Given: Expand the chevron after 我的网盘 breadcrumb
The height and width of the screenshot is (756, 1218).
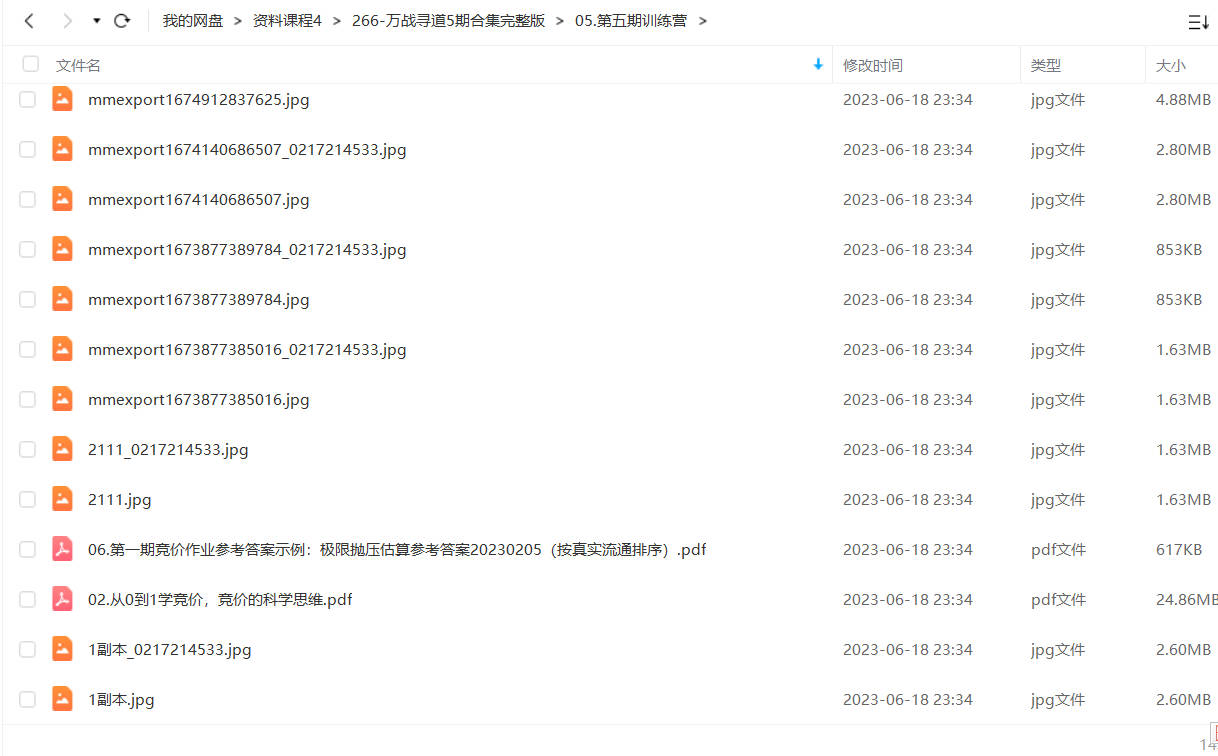Looking at the screenshot, I should [x=238, y=20].
